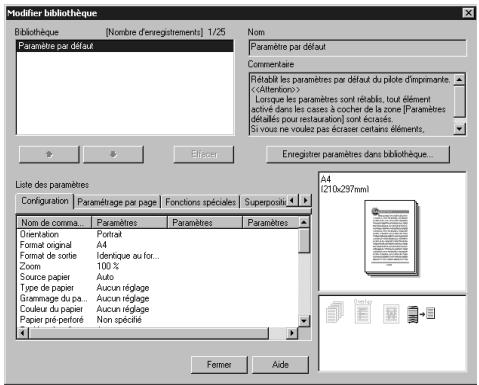Select the Couleur du papier row
This screenshot has height=385, width=479.
157,309
